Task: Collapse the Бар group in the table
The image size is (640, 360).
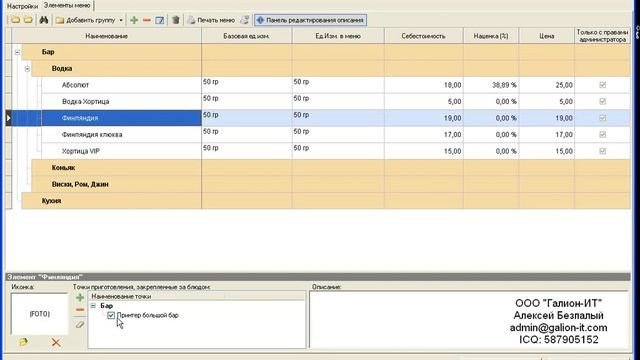Action: (17, 52)
